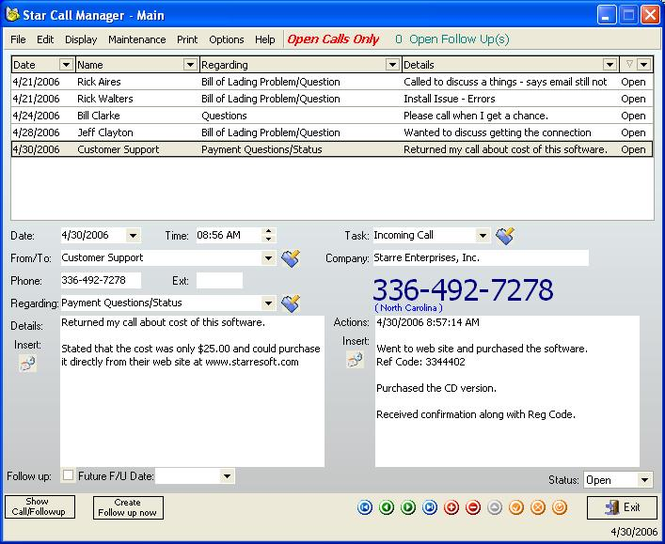Click the broom icon next to From/To field
665x544 pixels.
(x=291, y=258)
